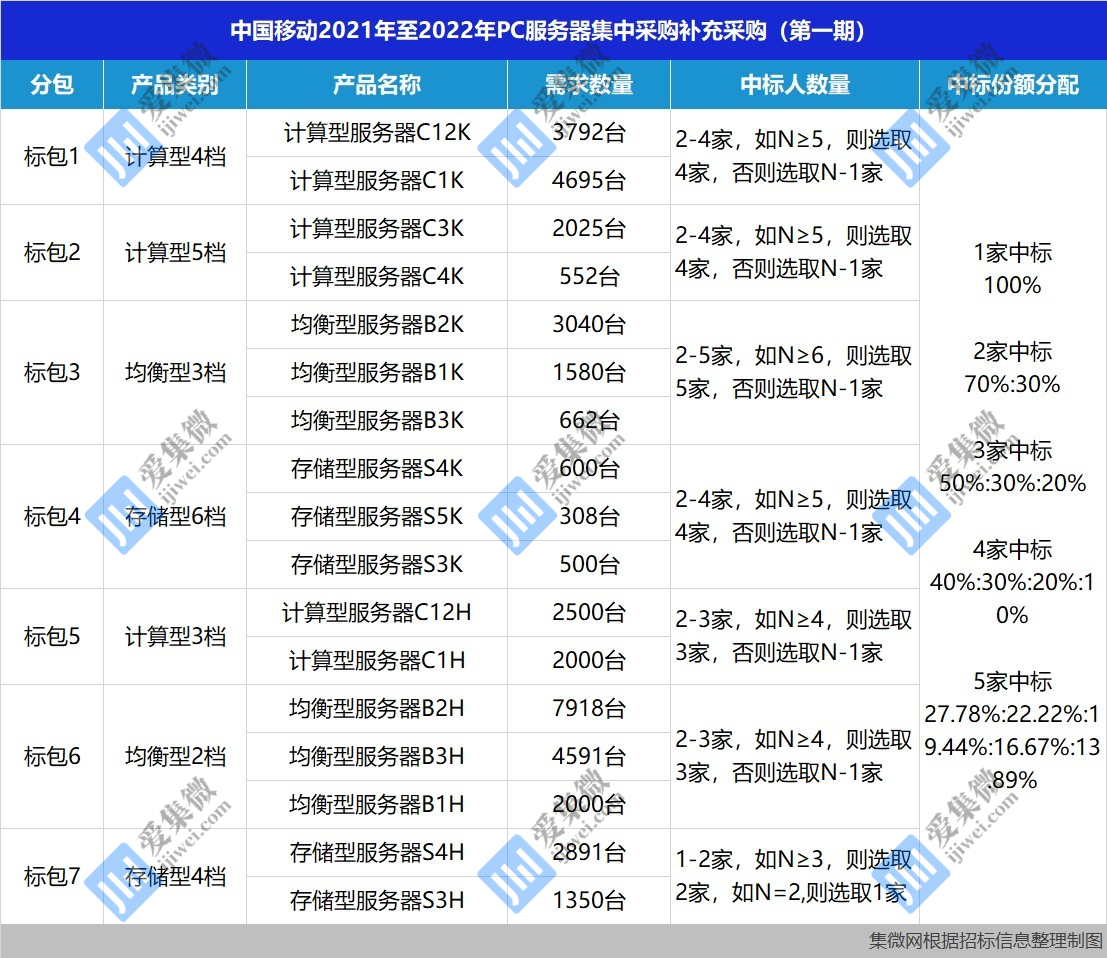Click quantity 3792台

(589, 132)
